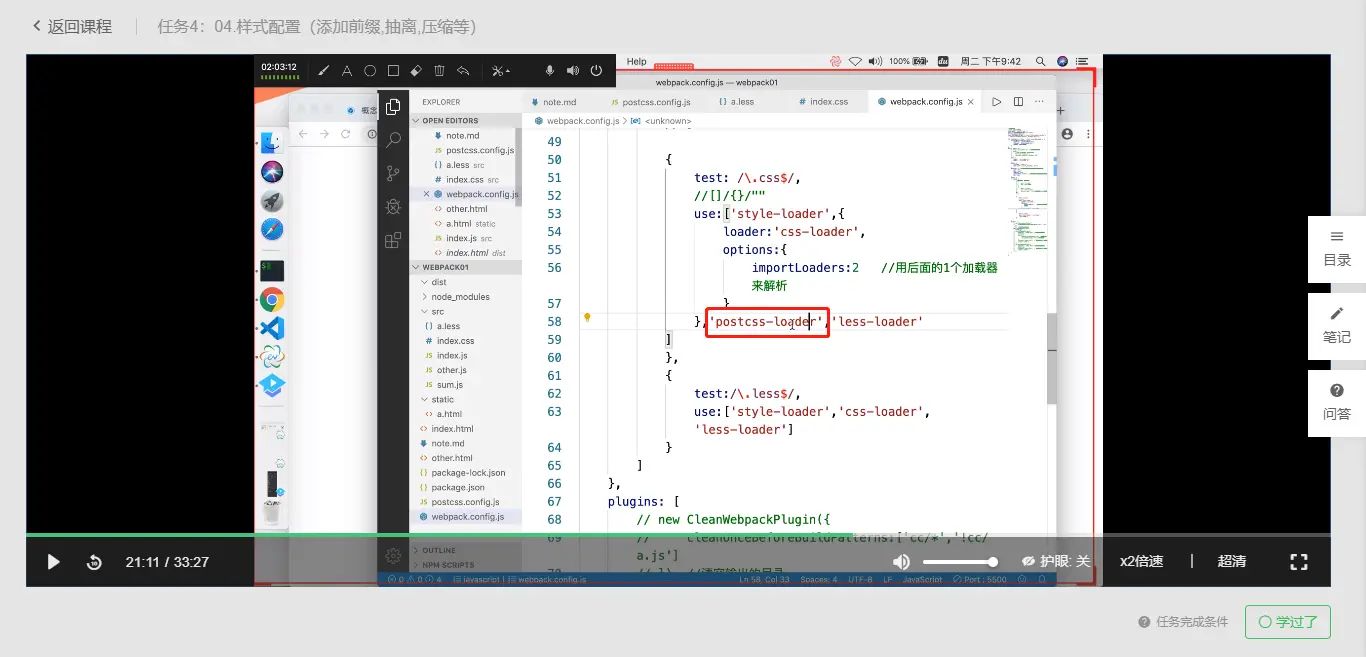
Task: Open the Help menu
Action: click(x=637, y=61)
